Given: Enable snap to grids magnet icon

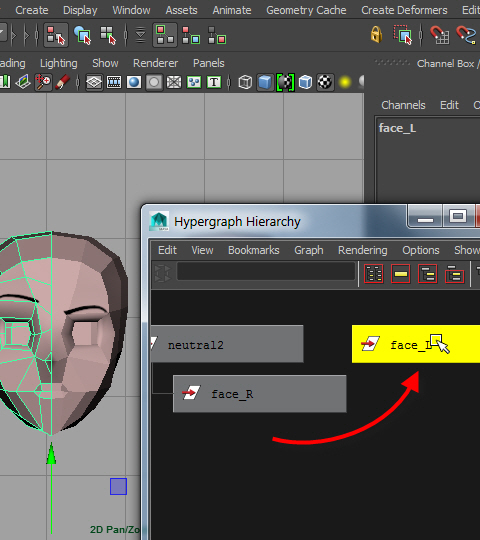Looking at the screenshot, I should [439, 35].
